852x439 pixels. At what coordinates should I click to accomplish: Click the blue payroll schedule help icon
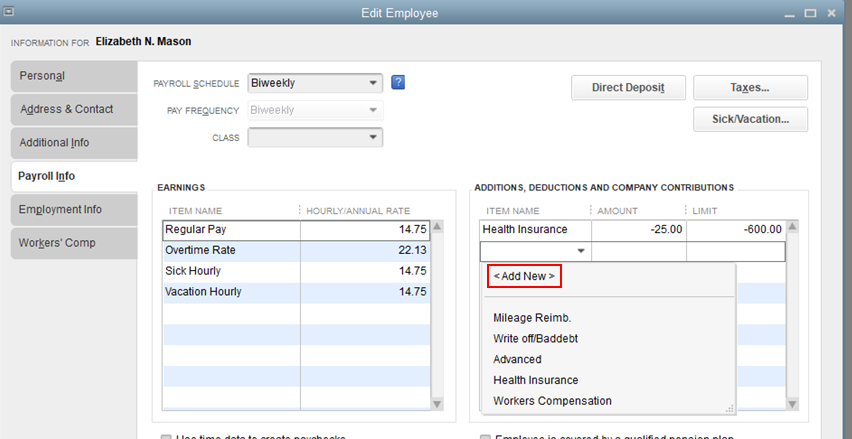[398, 83]
